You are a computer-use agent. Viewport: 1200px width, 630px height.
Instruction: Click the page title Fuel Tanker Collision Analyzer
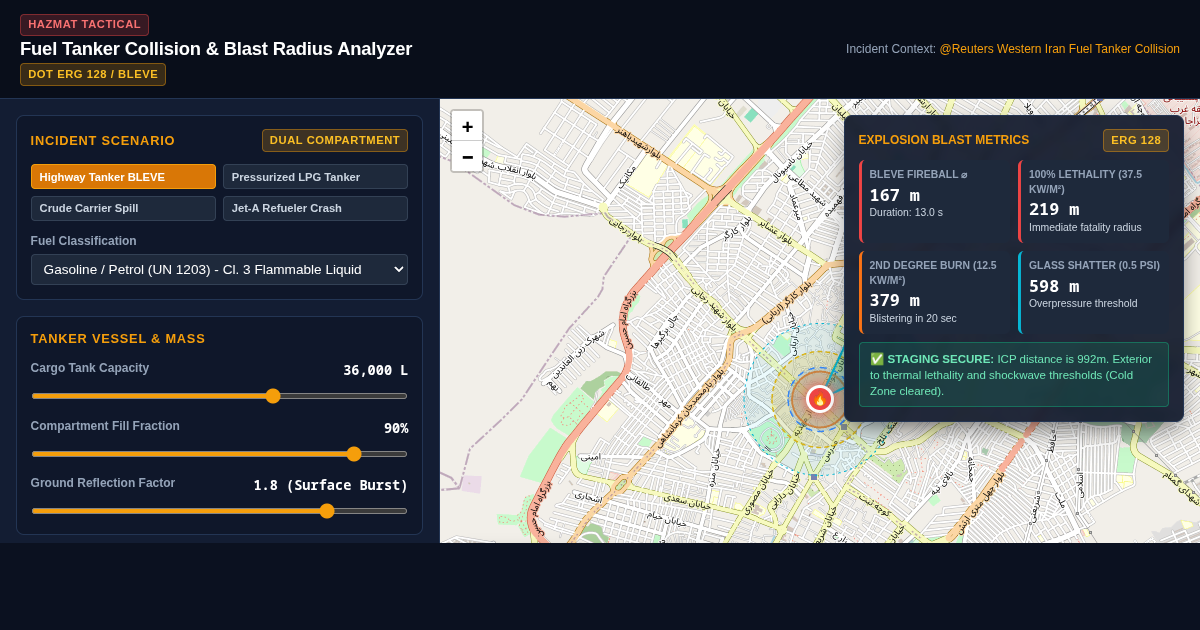point(216,49)
